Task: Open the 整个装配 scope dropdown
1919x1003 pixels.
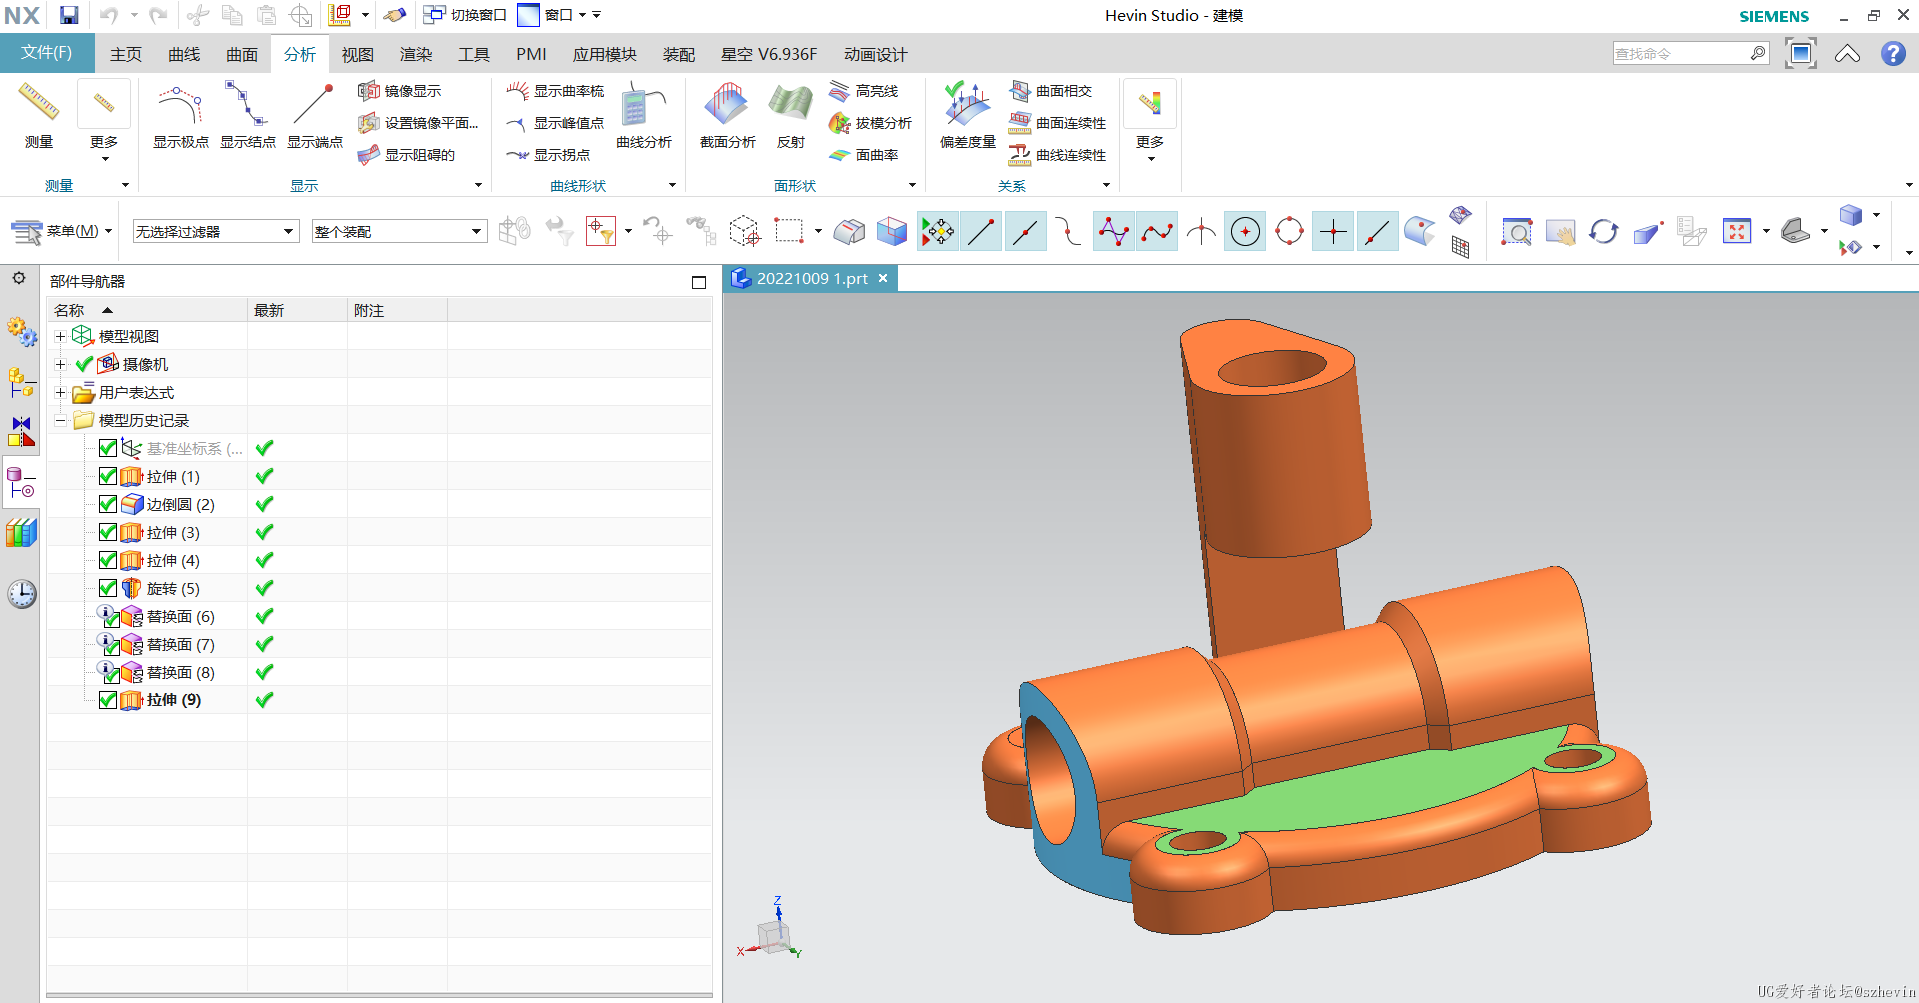Action: click(399, 231)
